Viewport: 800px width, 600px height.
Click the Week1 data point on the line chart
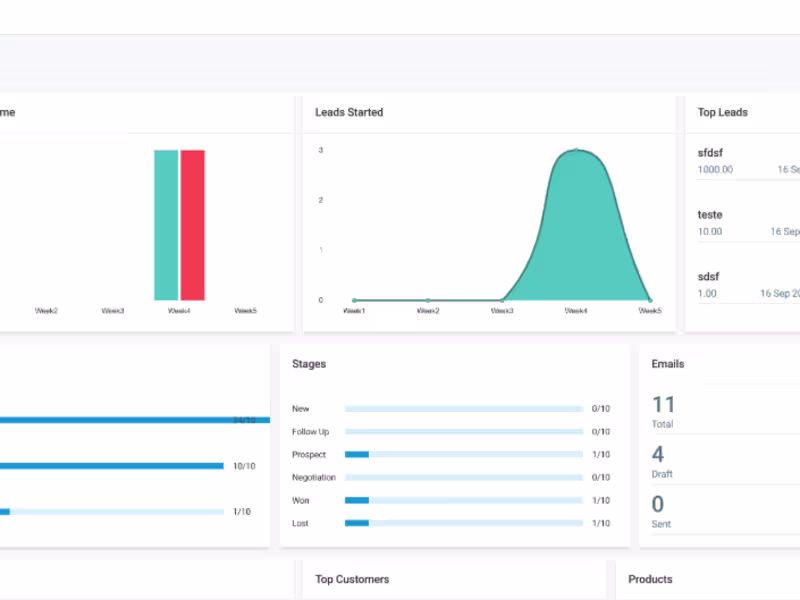click(354, 298)
